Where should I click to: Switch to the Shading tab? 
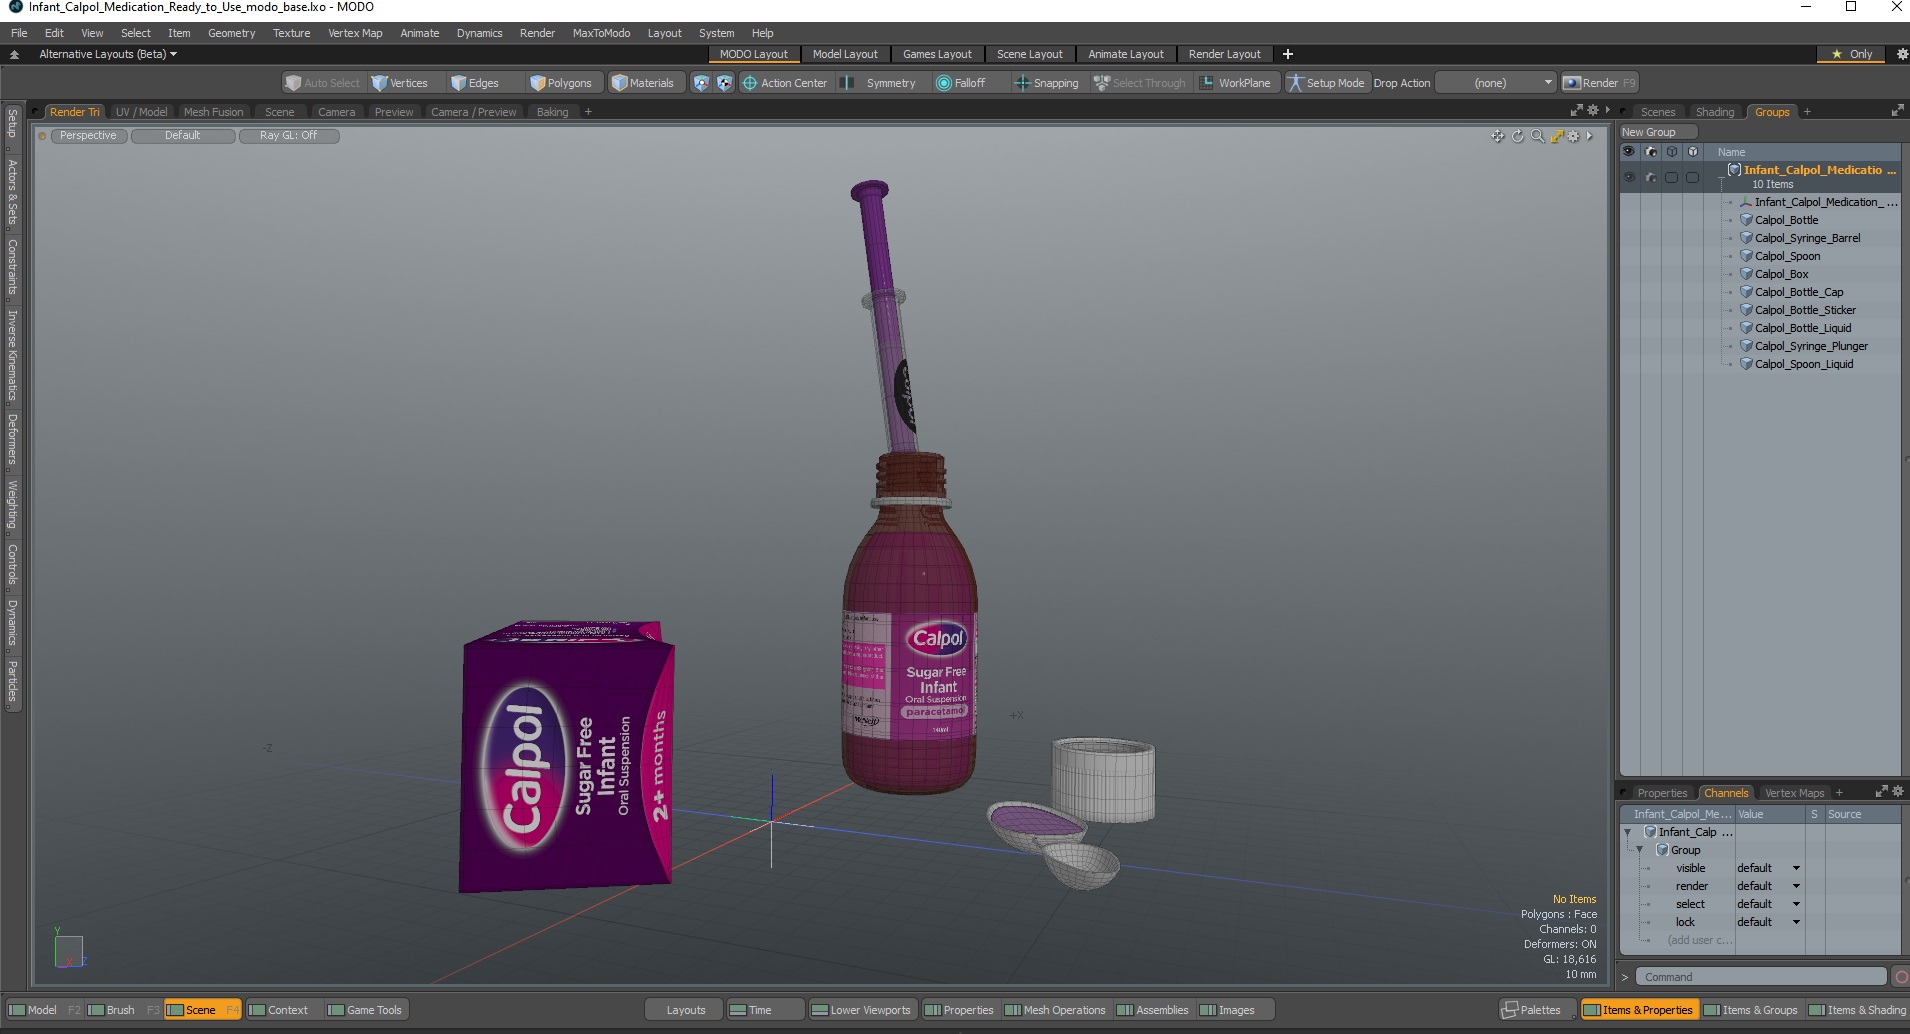tap(1714, 112)
